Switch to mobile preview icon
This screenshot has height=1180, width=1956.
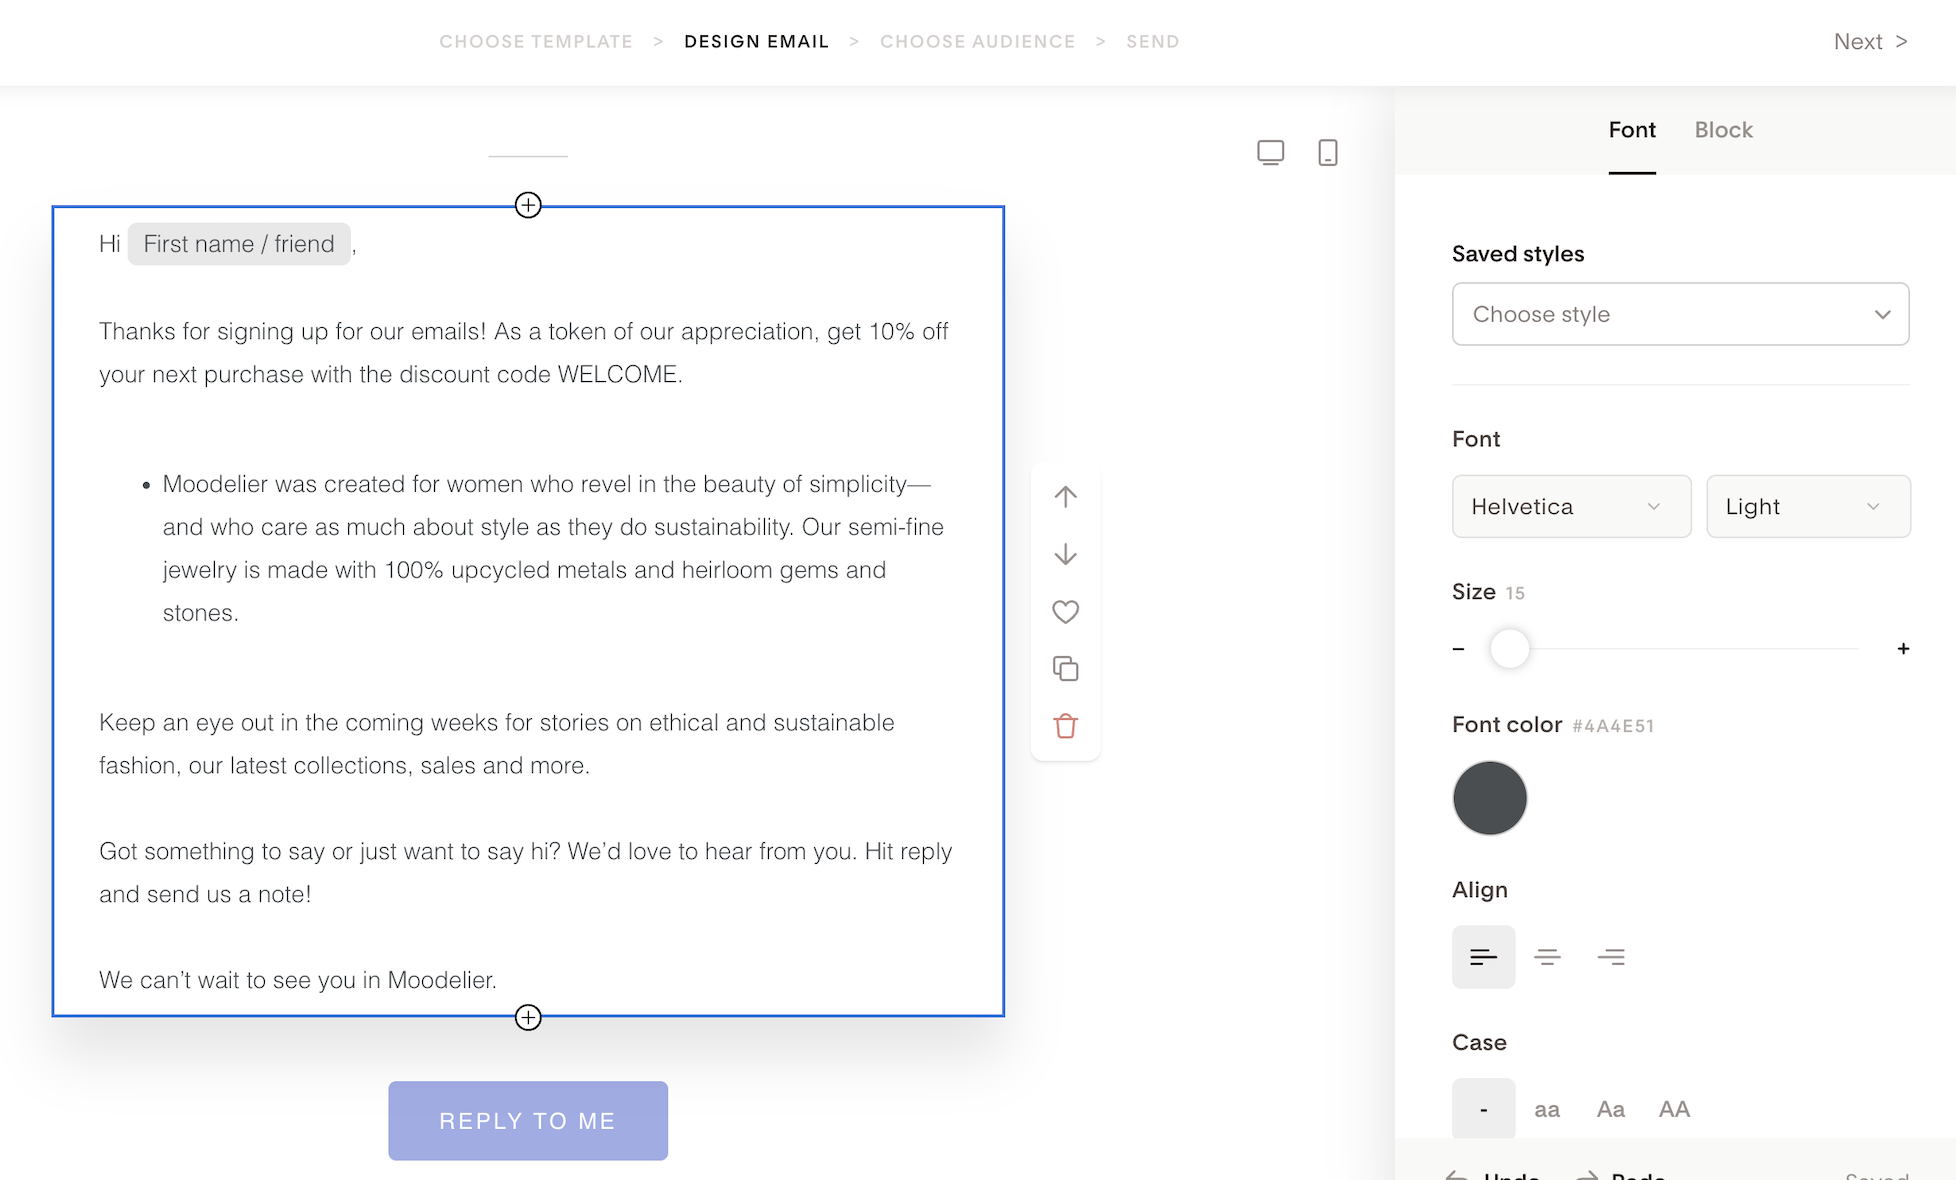pos(1327,152)
